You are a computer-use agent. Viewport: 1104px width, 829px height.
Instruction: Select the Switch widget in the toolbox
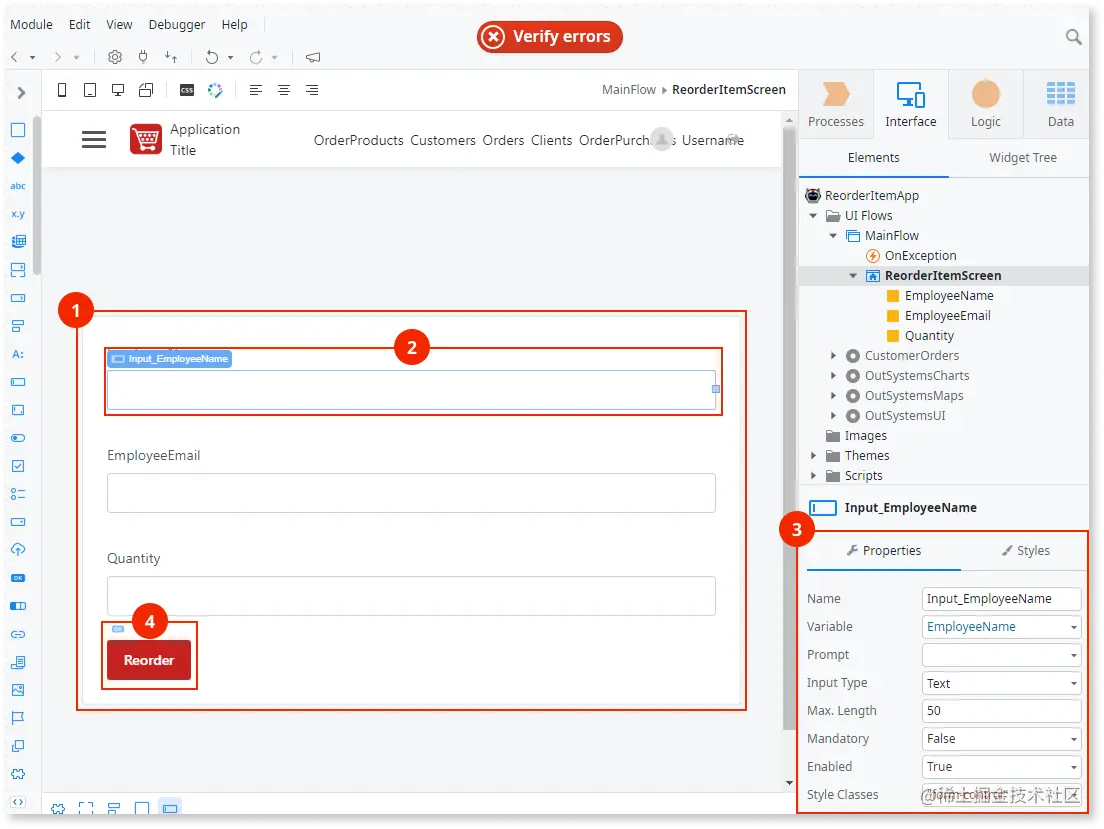tap(18, 438)
